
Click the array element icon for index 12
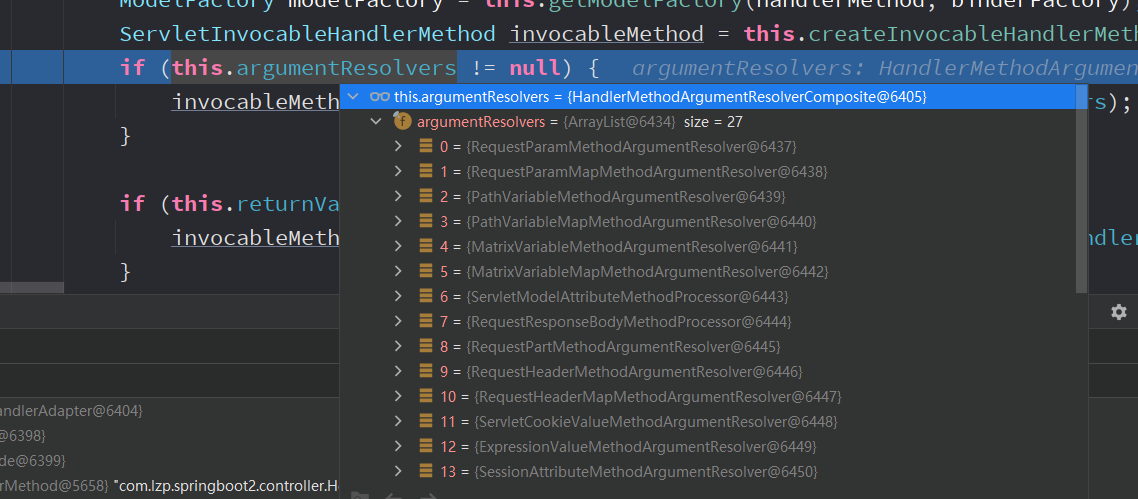point(427,446)
